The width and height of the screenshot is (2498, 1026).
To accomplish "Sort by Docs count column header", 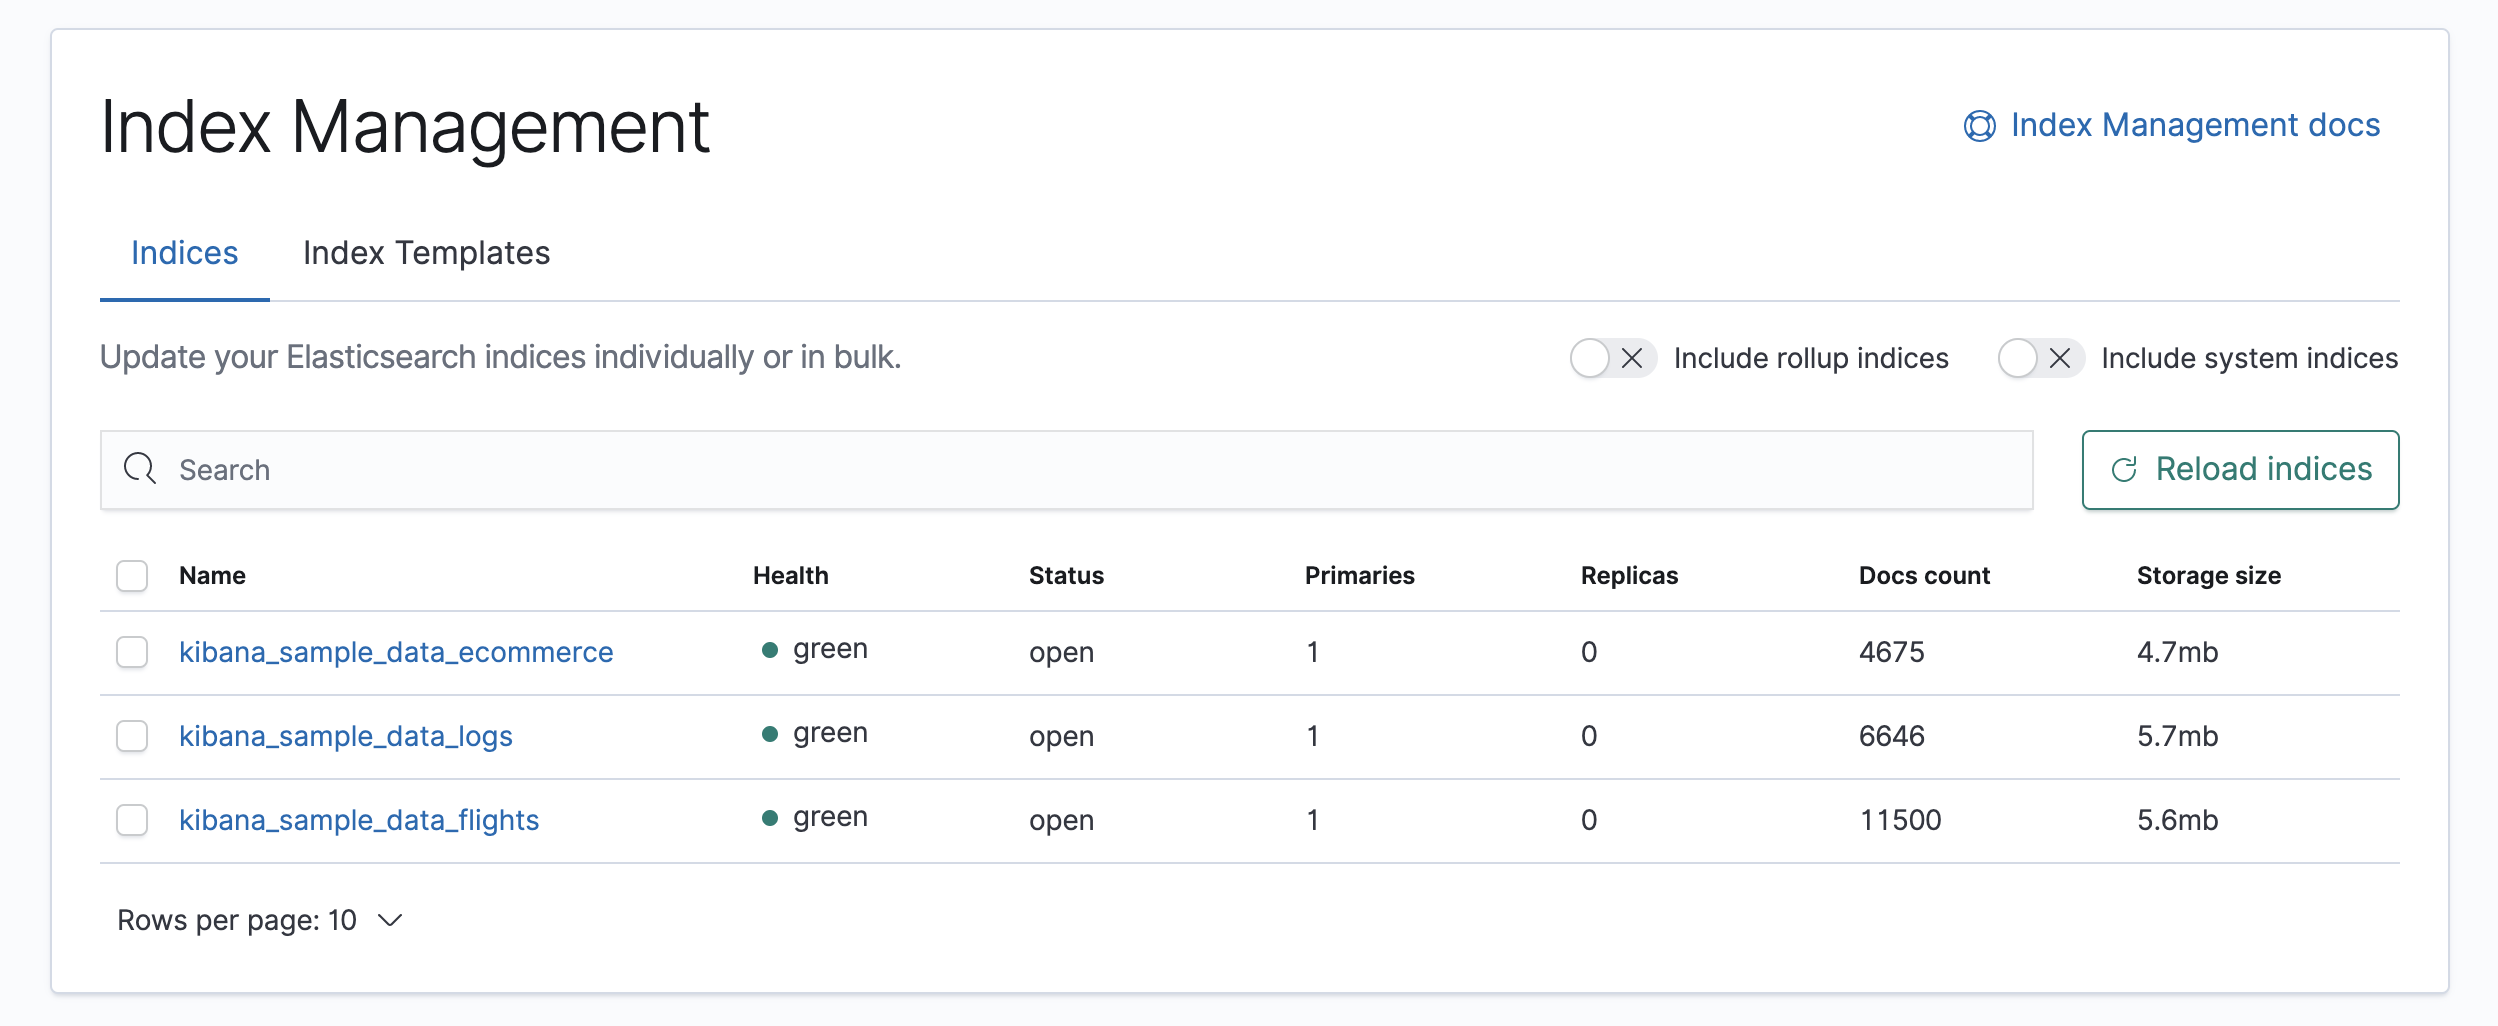I will pyautogui.click(x=1924, y=576).
